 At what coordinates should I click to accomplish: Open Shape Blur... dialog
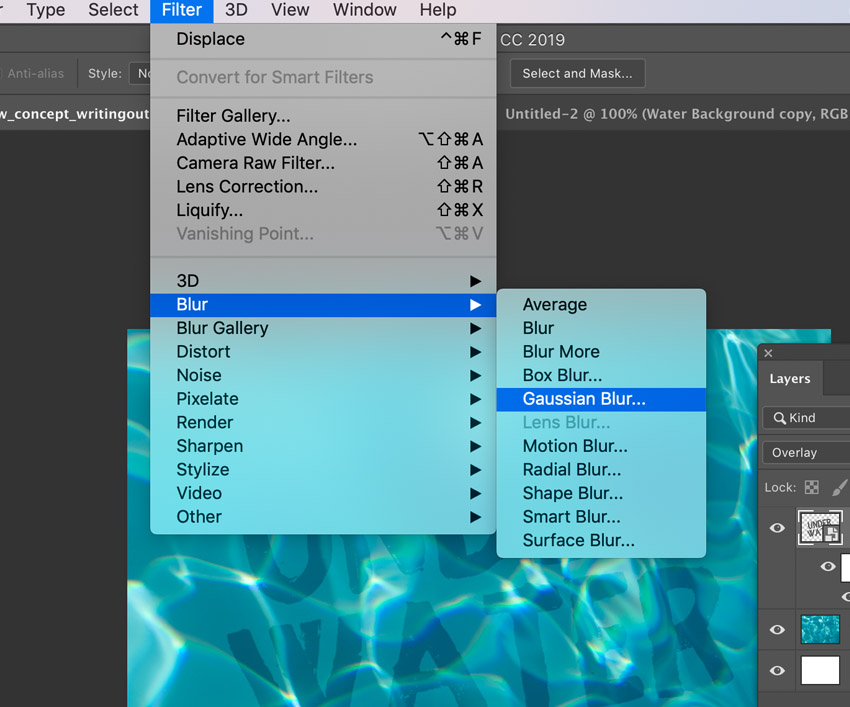click(x=601, y=493)
